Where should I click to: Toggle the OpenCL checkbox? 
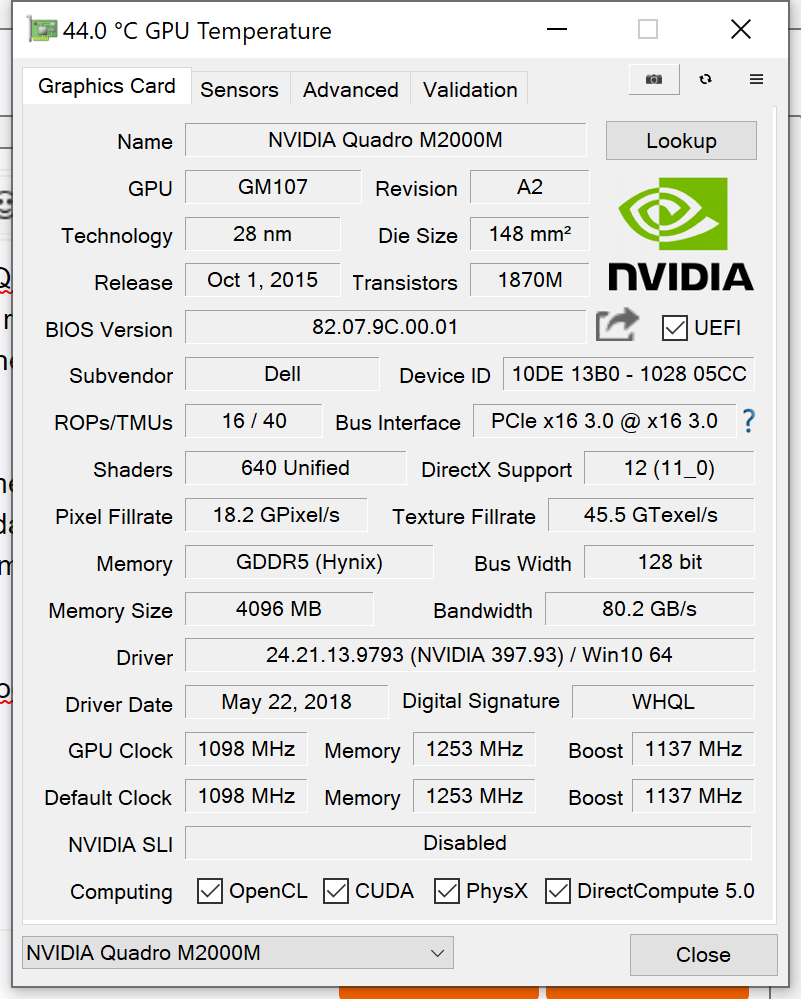coord(210,891)
